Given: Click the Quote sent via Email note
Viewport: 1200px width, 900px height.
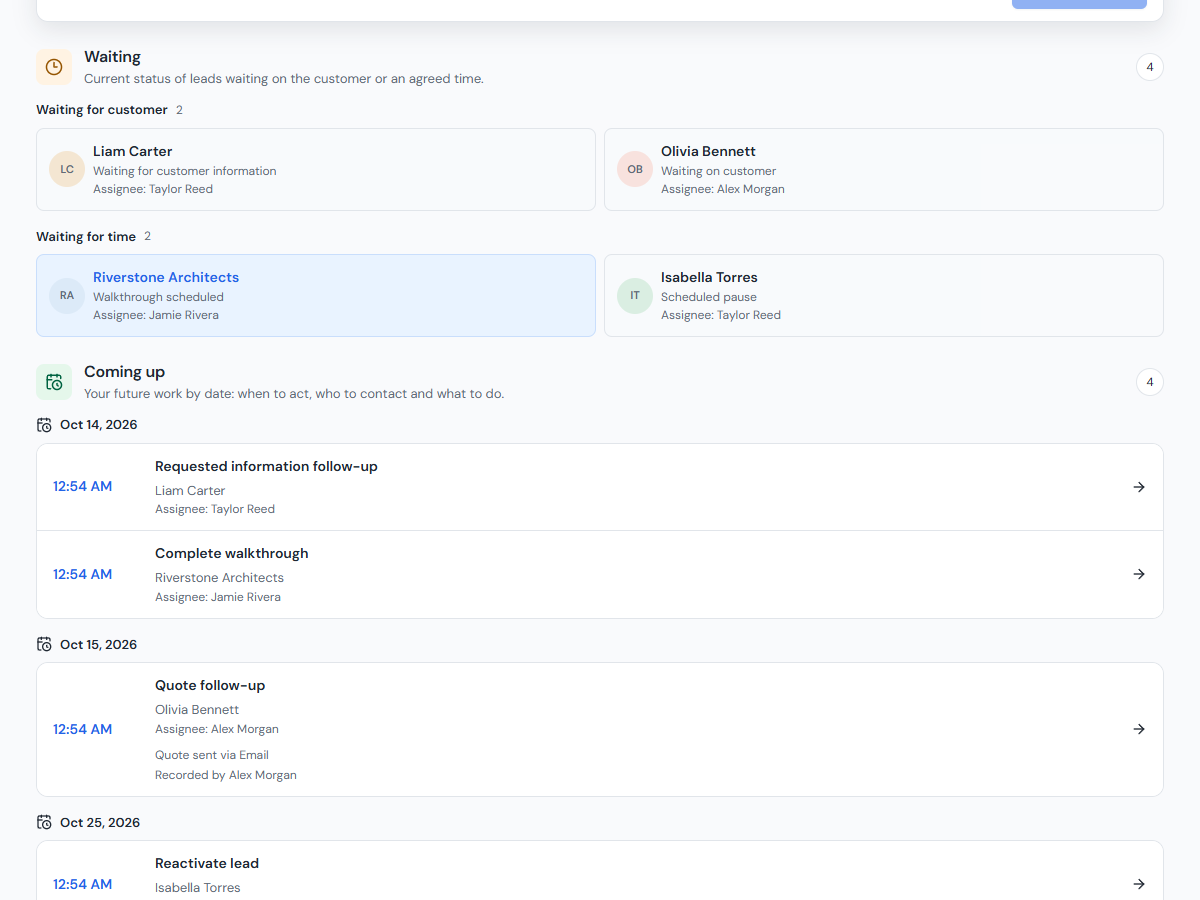Looking at the screenshot, I should 212,755.
